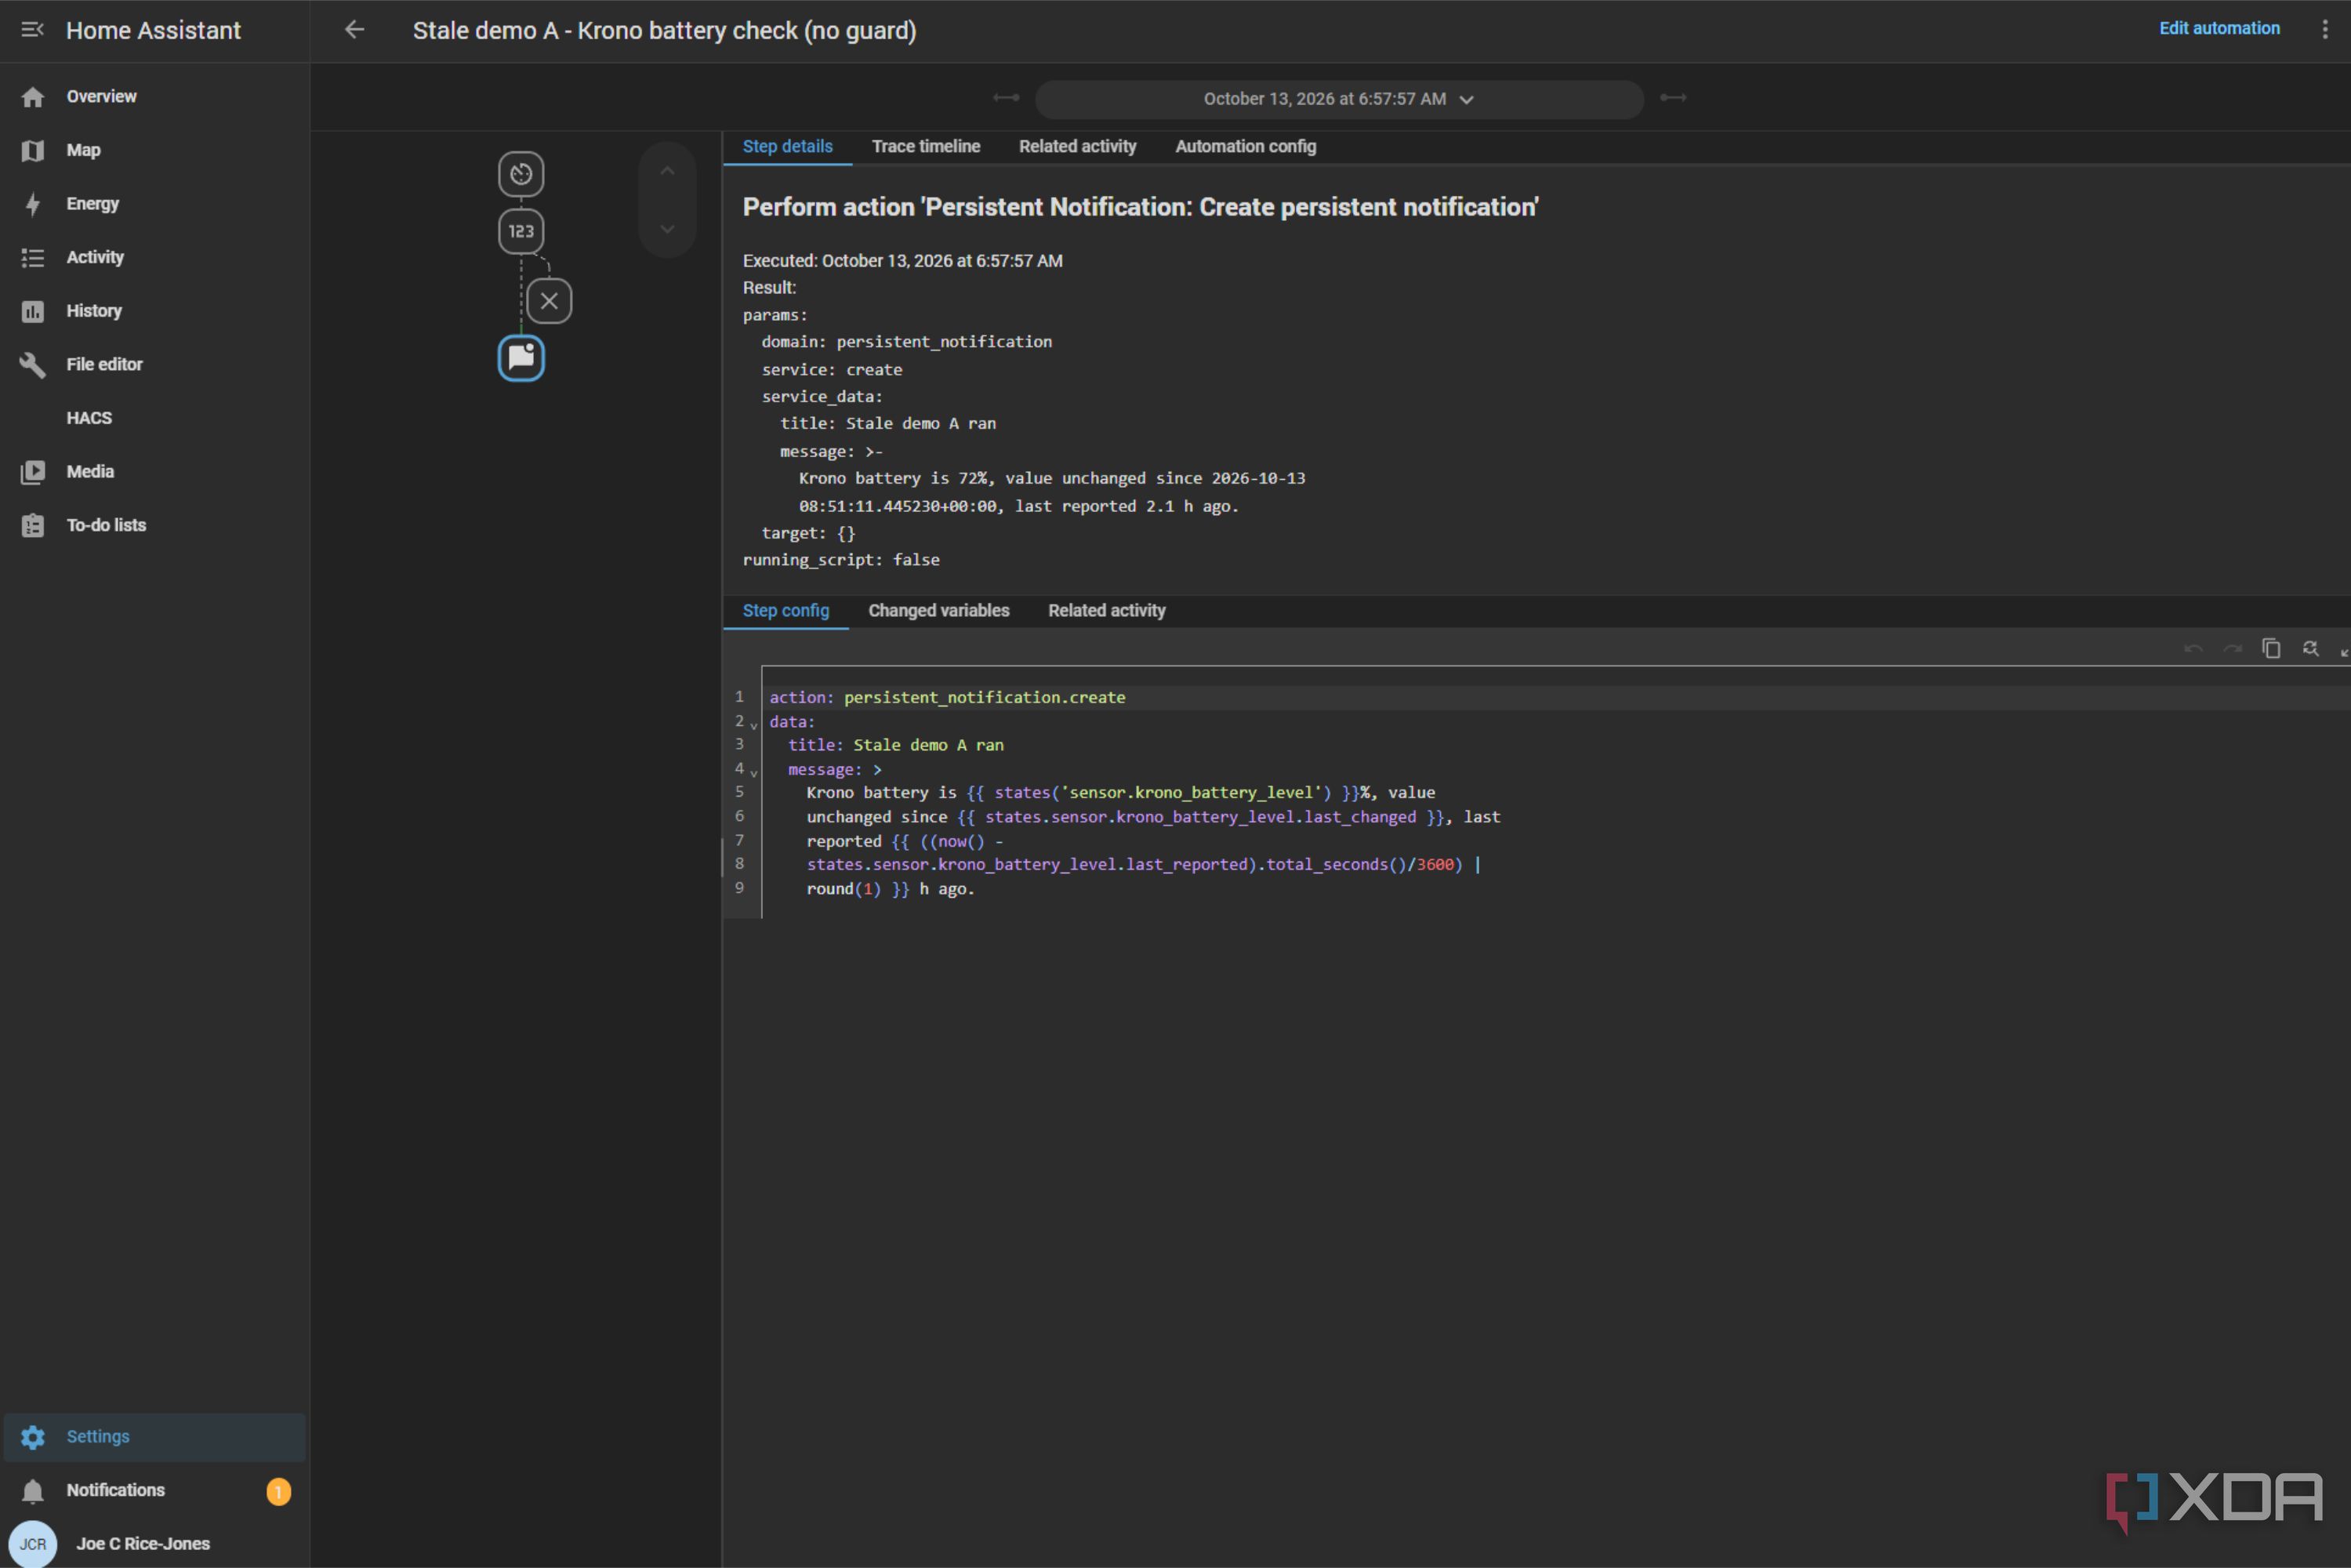Screen dimensions: 2351x1568
Task: Click the Home Assistant title
Action: (153, 31)
